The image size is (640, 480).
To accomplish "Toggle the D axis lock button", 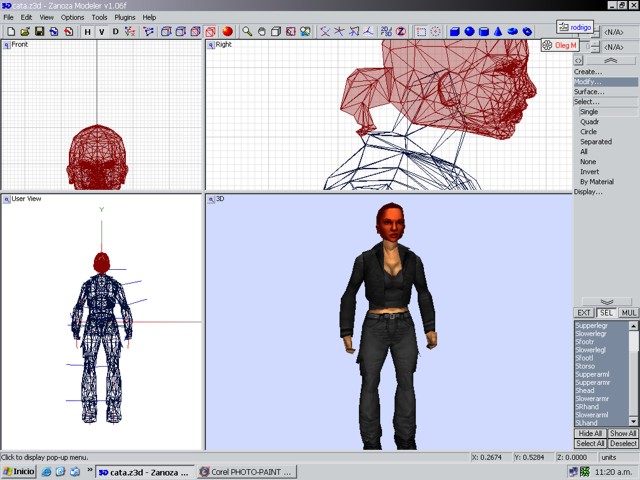I will [116, 31].
